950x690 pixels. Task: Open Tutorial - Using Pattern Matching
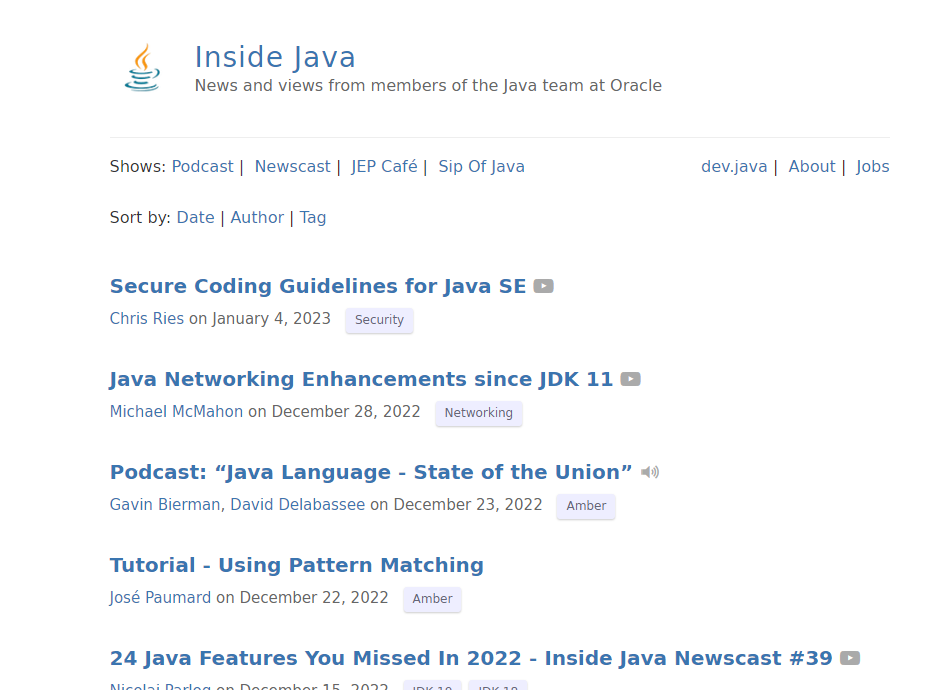[x=297, y=565]
